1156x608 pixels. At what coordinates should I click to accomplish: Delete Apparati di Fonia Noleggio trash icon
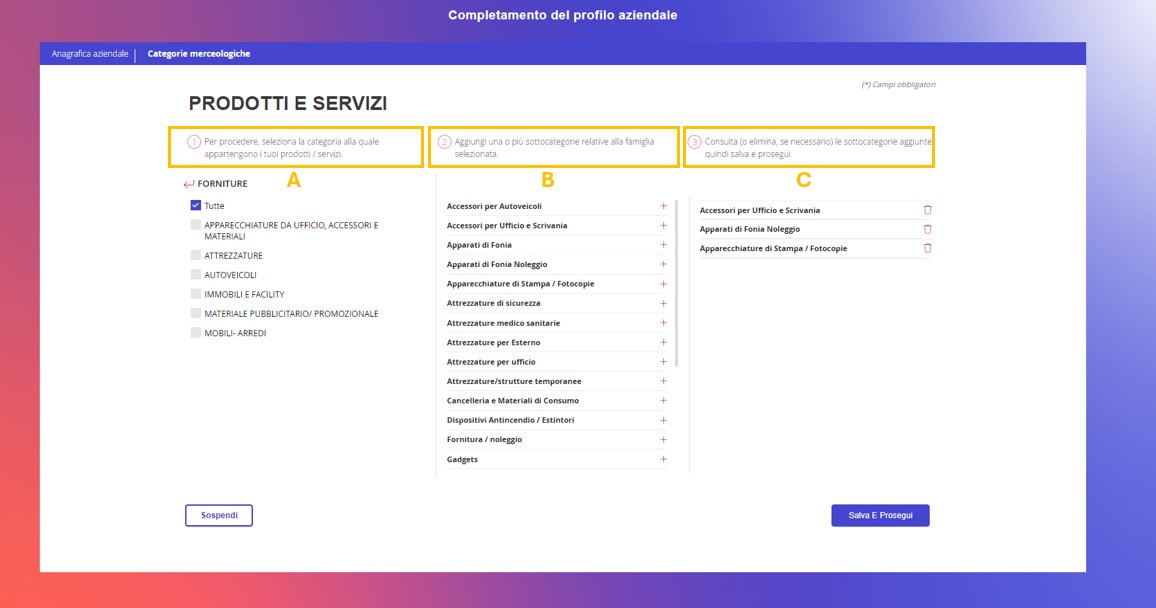(x=927, y=229)
